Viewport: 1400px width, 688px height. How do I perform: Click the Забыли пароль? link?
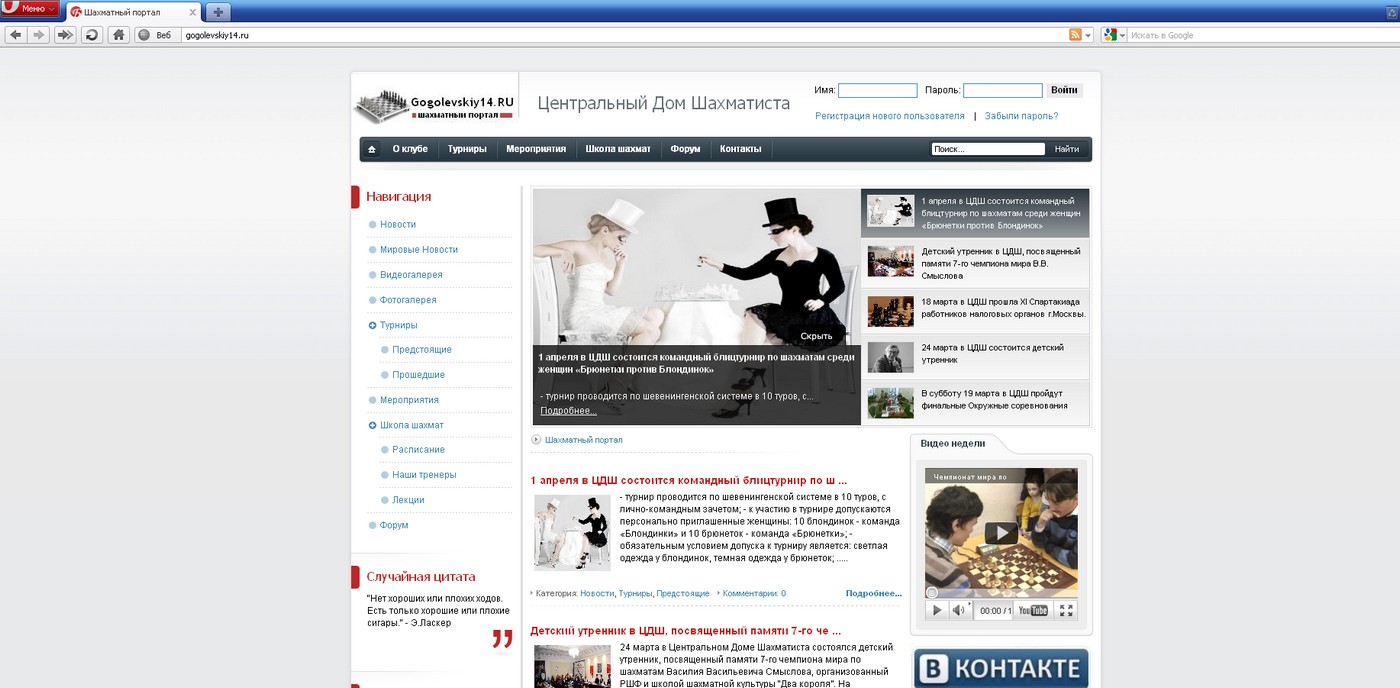point(1021,116)
